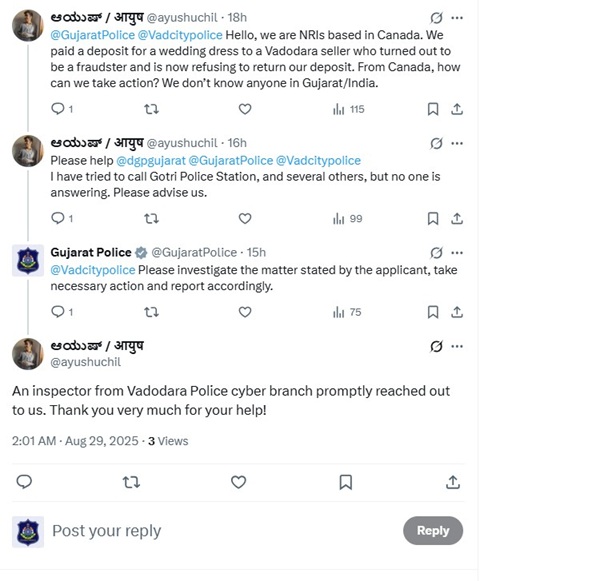Like the main thank-you tweet

click(238, 482)
